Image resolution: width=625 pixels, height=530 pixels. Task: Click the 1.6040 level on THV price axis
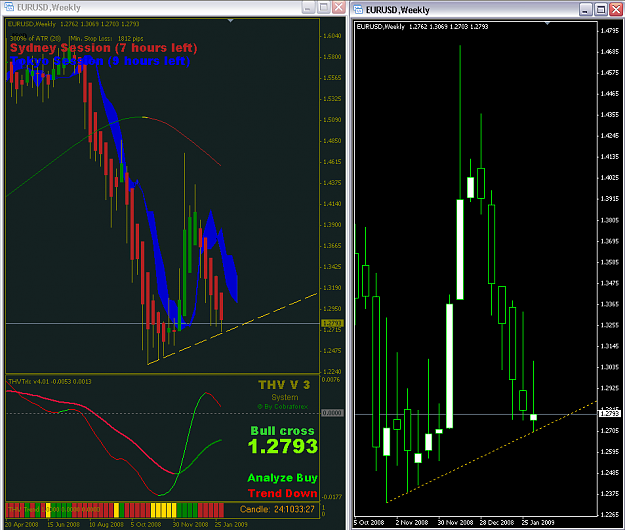(331, 36)
